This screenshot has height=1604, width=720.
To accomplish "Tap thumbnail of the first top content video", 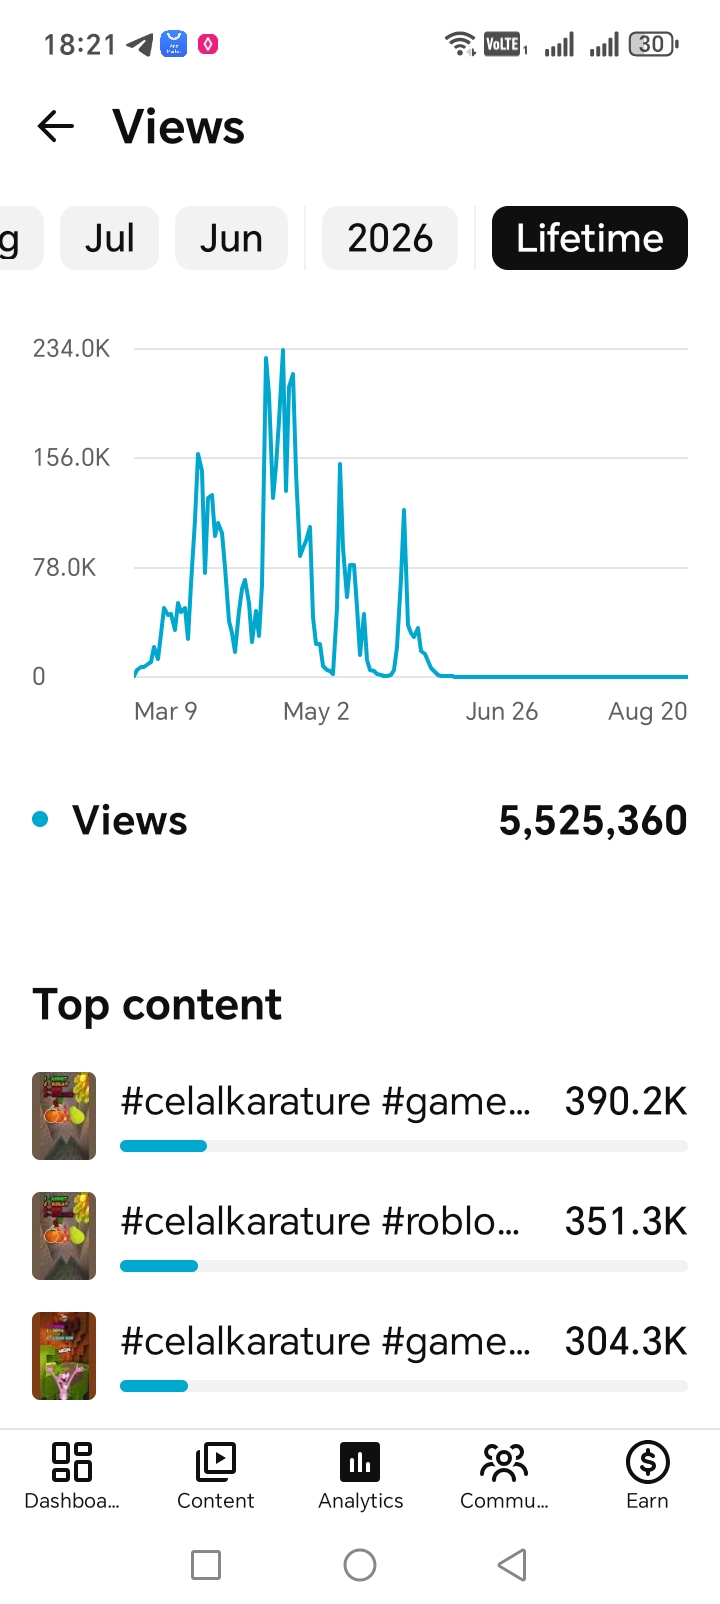I will point(64,1116).
